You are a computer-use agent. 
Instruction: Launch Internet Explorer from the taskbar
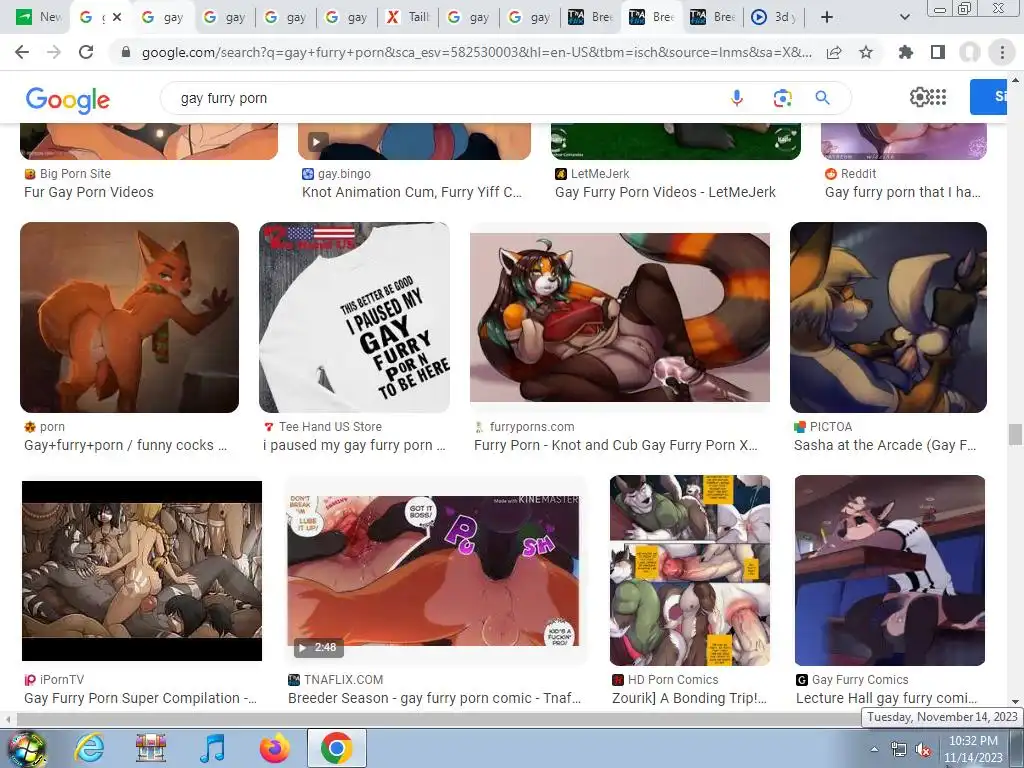(89, 748)
